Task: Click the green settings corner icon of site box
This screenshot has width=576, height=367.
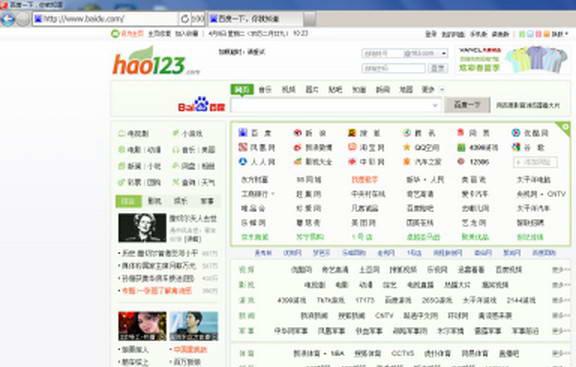Action: [x=565, y=127]
